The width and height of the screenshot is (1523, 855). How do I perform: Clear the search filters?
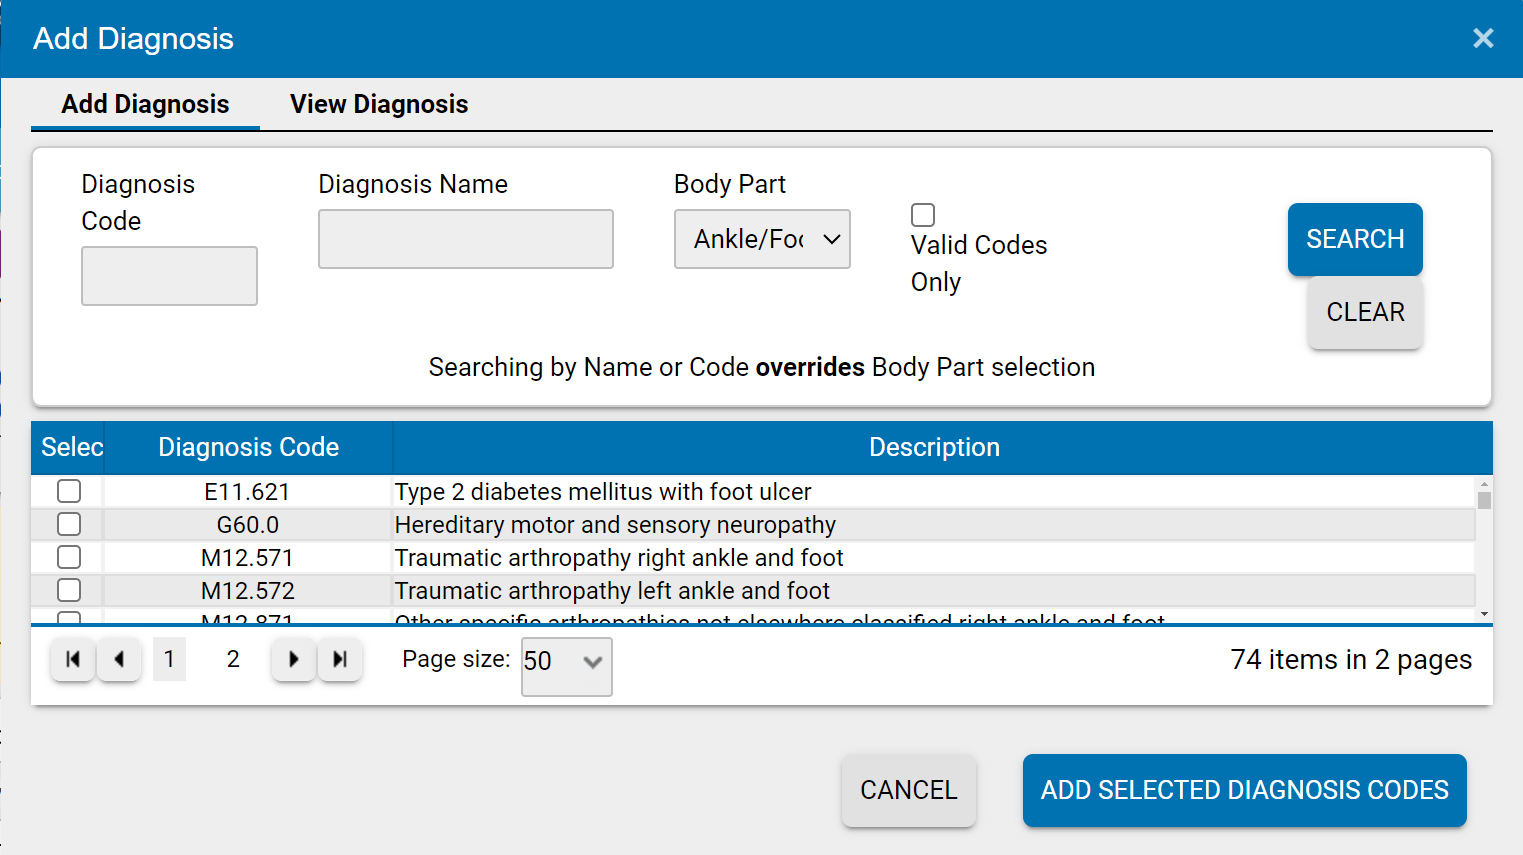click(x=1365, y=312)
